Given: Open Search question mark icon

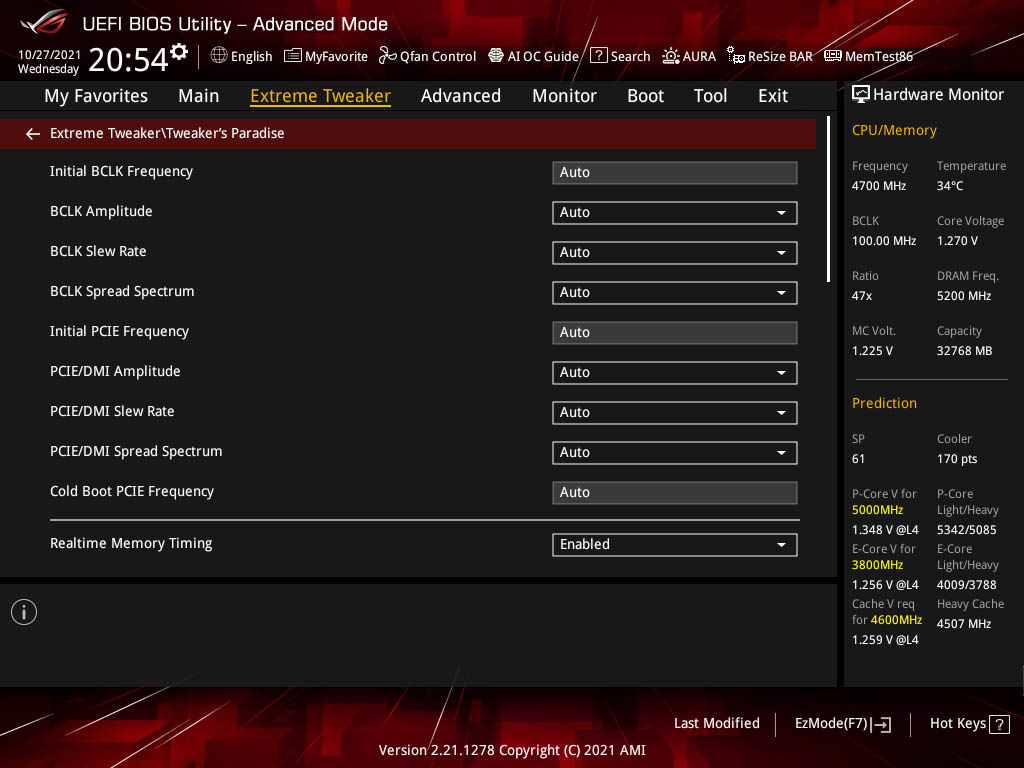Looking at the screenshot, I should point(599,56).
